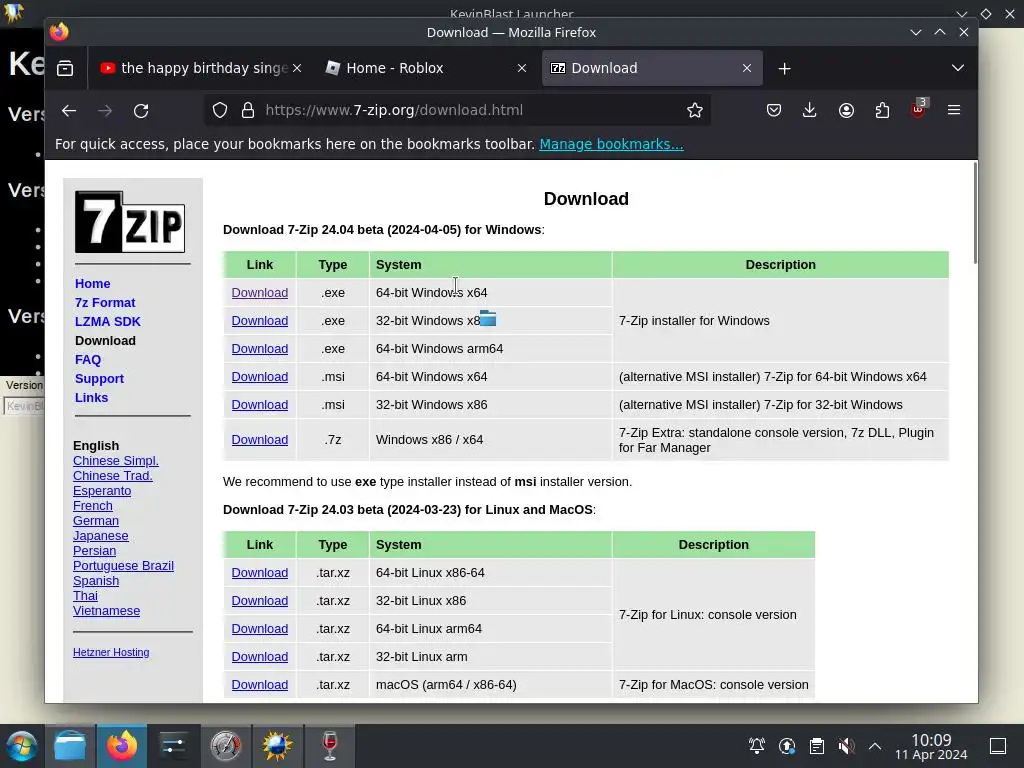Image resolution: width=1024 pixels, height=768 pixels.
Task: Download the .msi for 64-bit Windows x64
Action: coord(259,377)
